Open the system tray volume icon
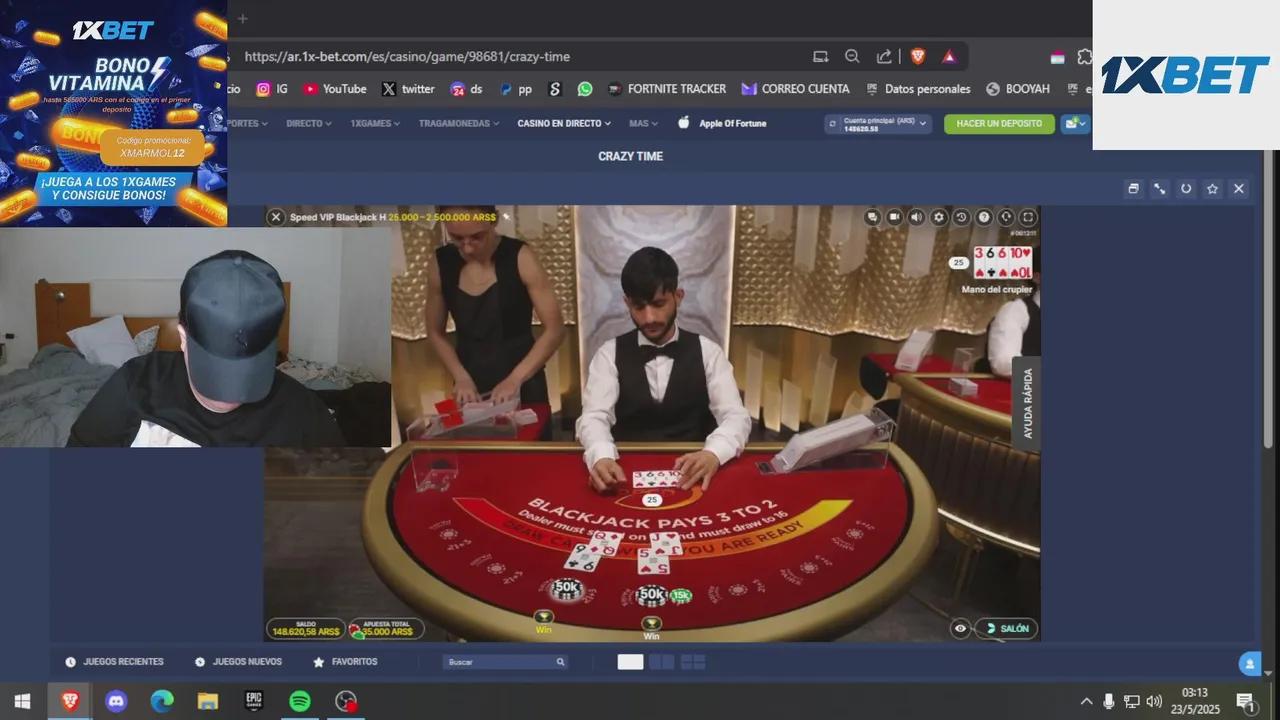1280x720 pixels. coord(1154,701)
